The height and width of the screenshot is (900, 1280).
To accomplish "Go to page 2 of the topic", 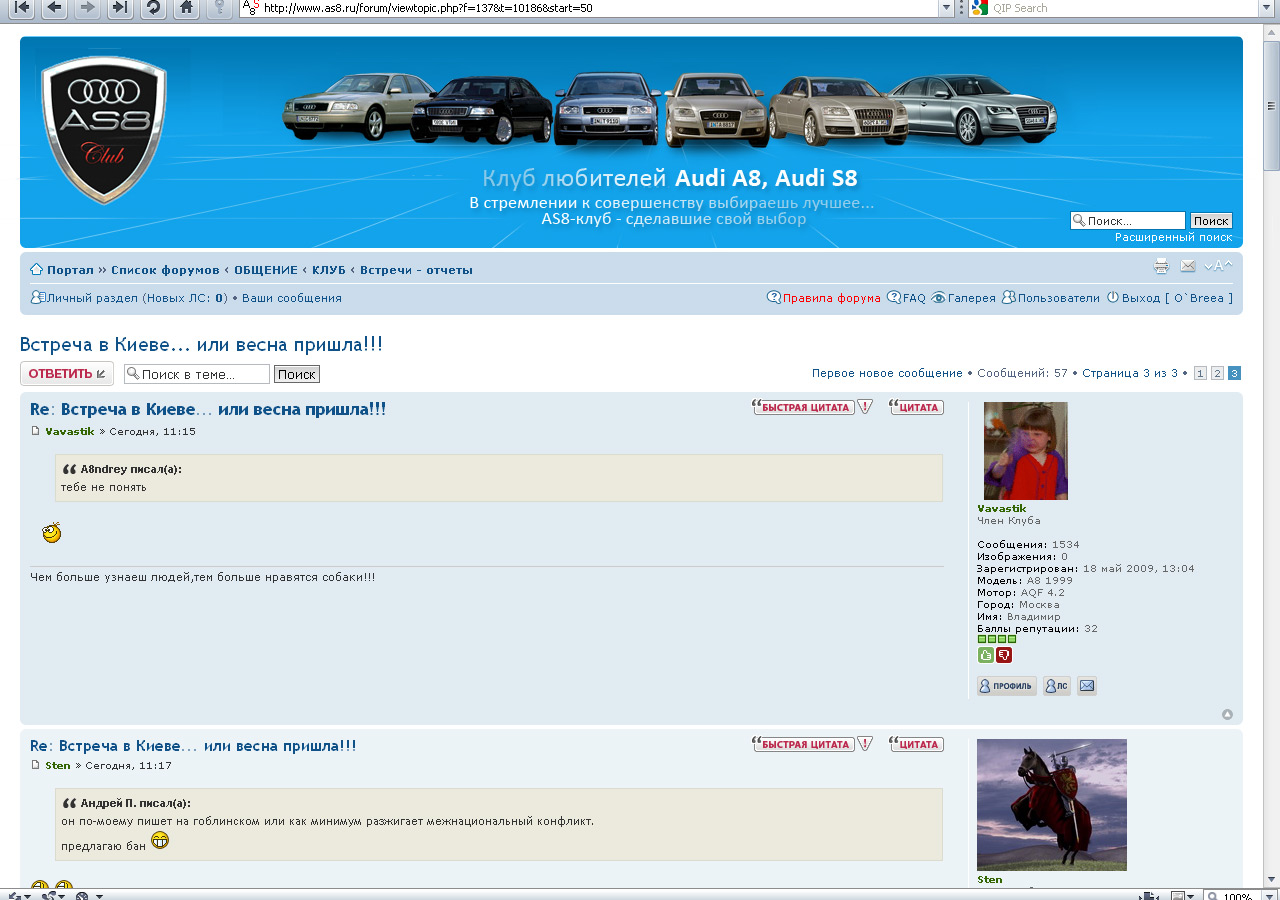I will pos(1217,373).
